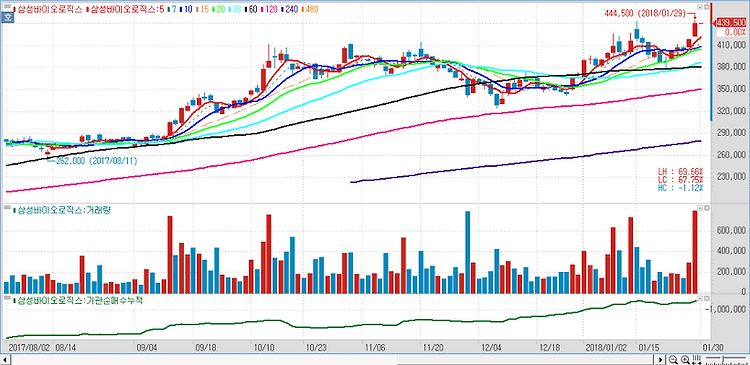Click the 600,000 volume axis label
The image size is (750, 365).
tap(732, 230)
